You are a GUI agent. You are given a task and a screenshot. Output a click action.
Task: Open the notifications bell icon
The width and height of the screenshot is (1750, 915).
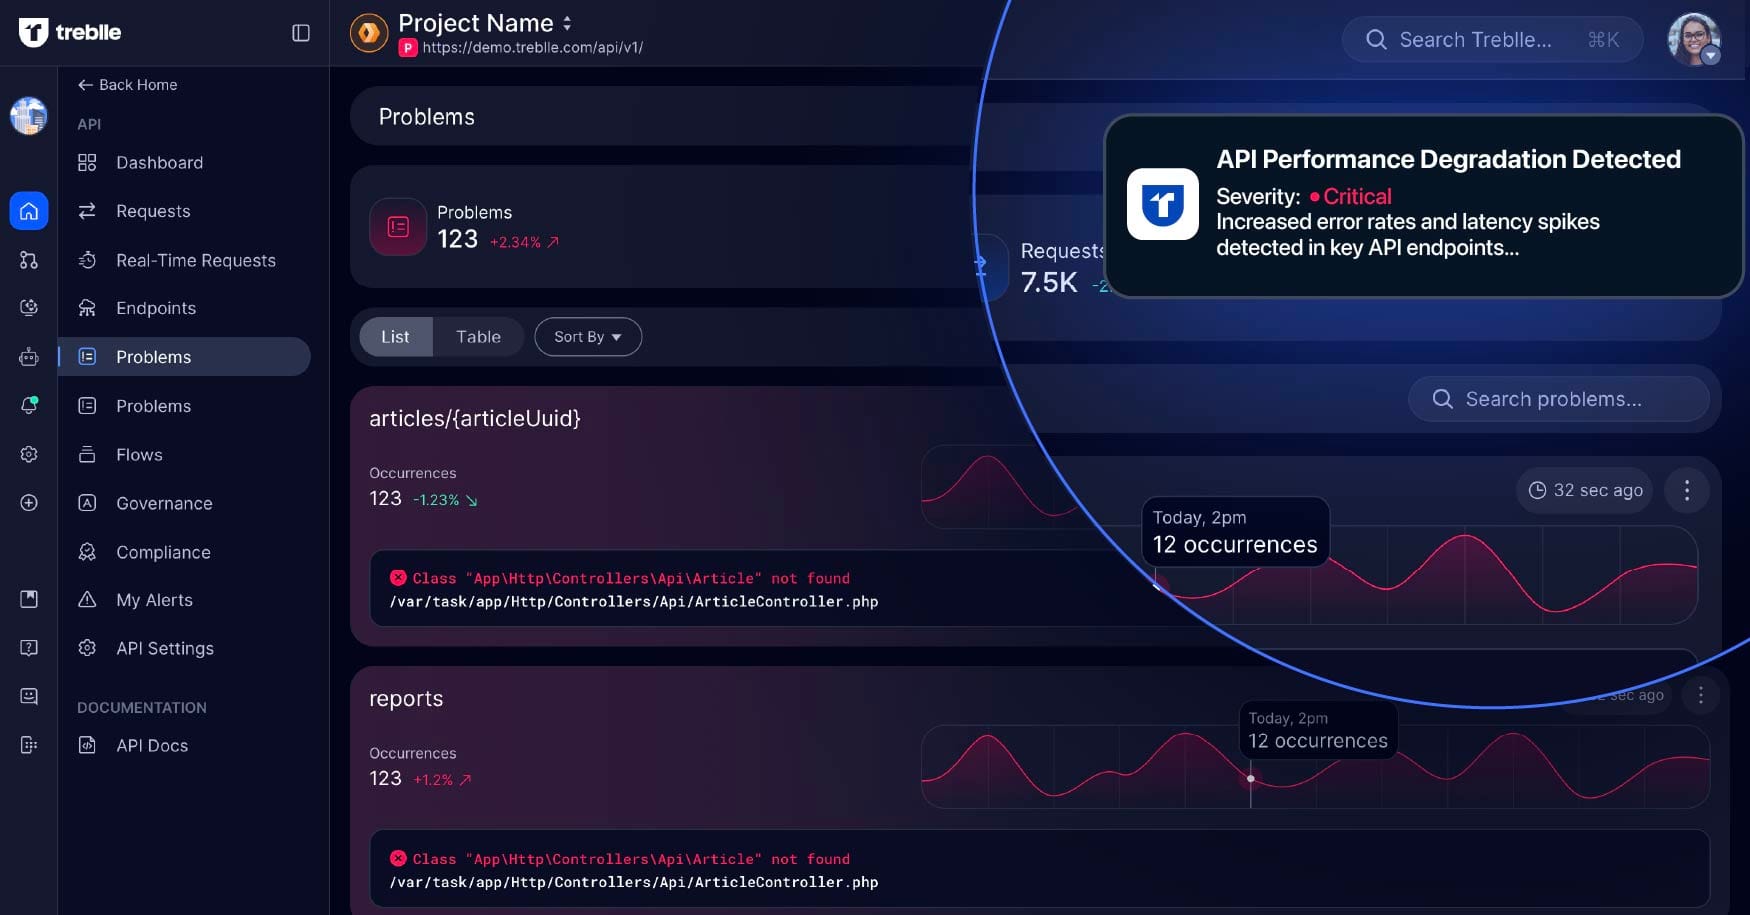pos(29,405)
